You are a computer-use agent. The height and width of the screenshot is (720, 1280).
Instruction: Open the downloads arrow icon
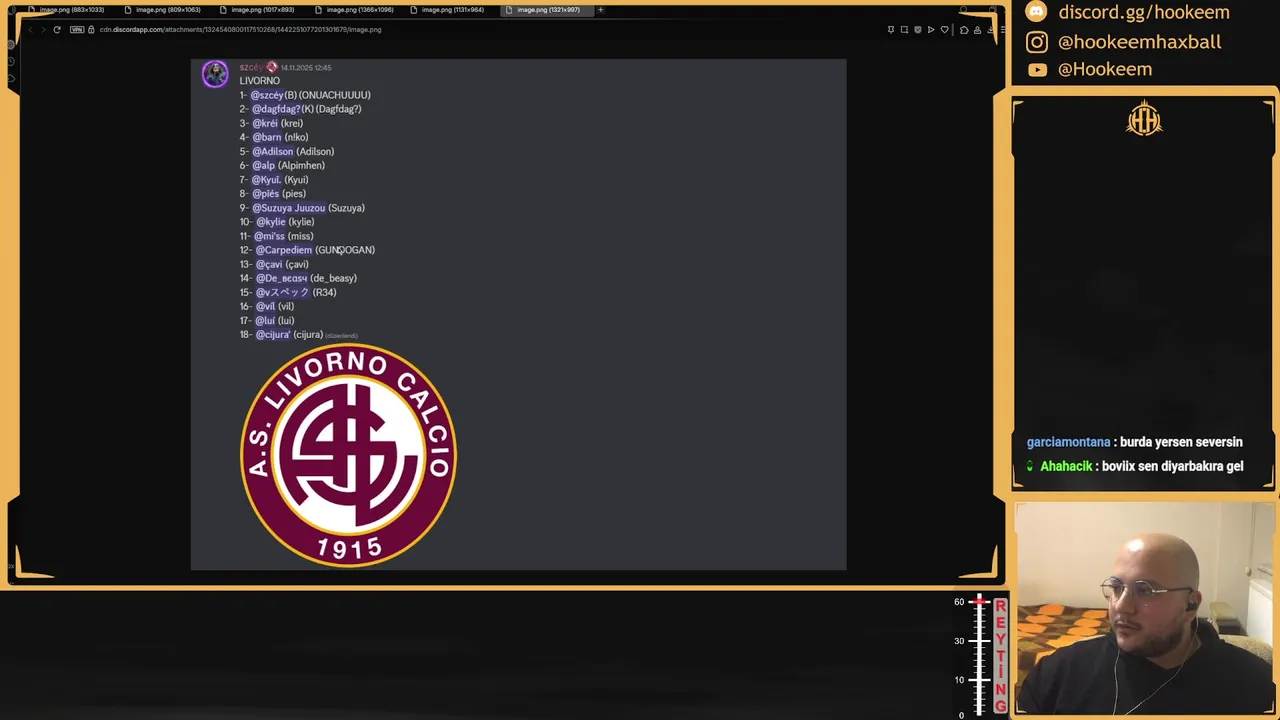tap(990, 29)
